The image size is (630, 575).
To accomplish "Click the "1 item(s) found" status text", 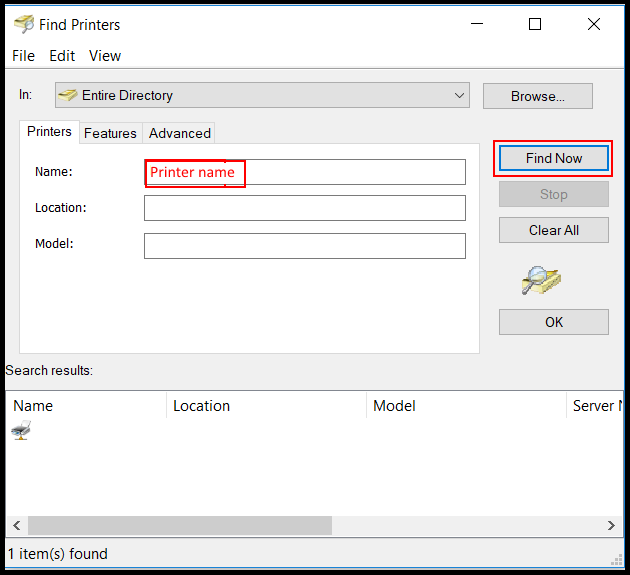I will (x=58, y=554).
